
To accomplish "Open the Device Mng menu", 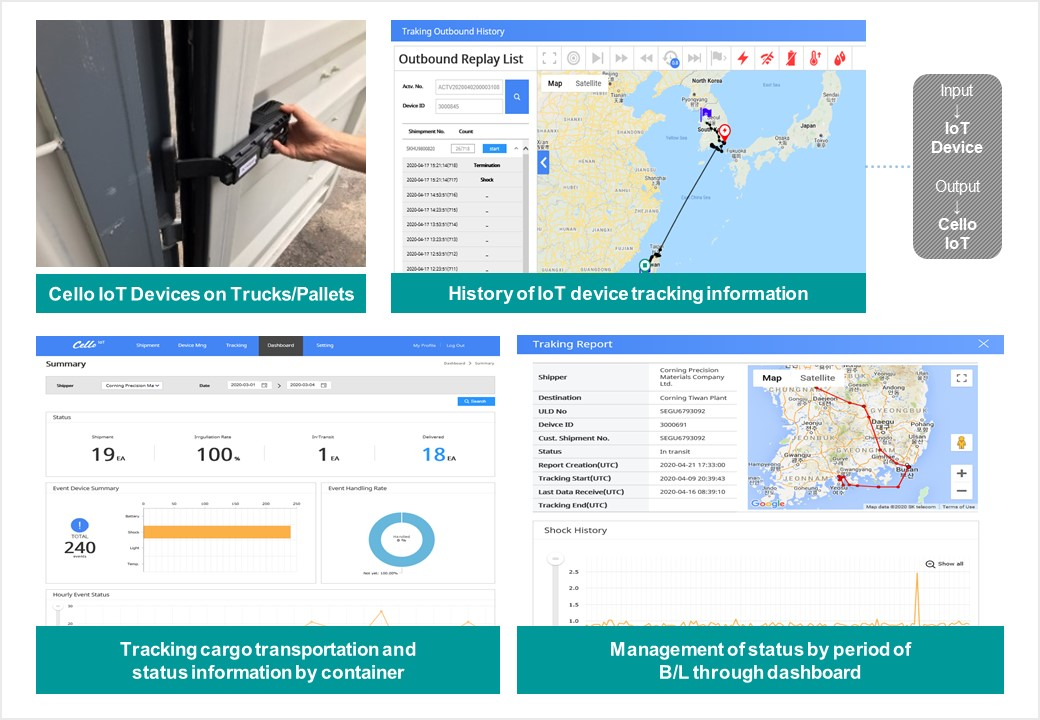I will [192, 345].
